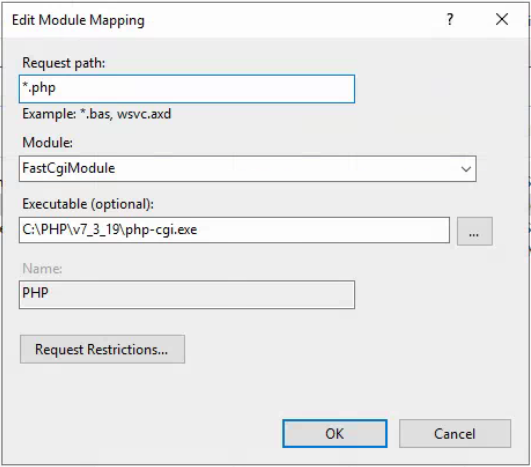This screenshot has height=467, width=531.
Task: Click the *.php text in Request path
Action: [x=39, y=88]
